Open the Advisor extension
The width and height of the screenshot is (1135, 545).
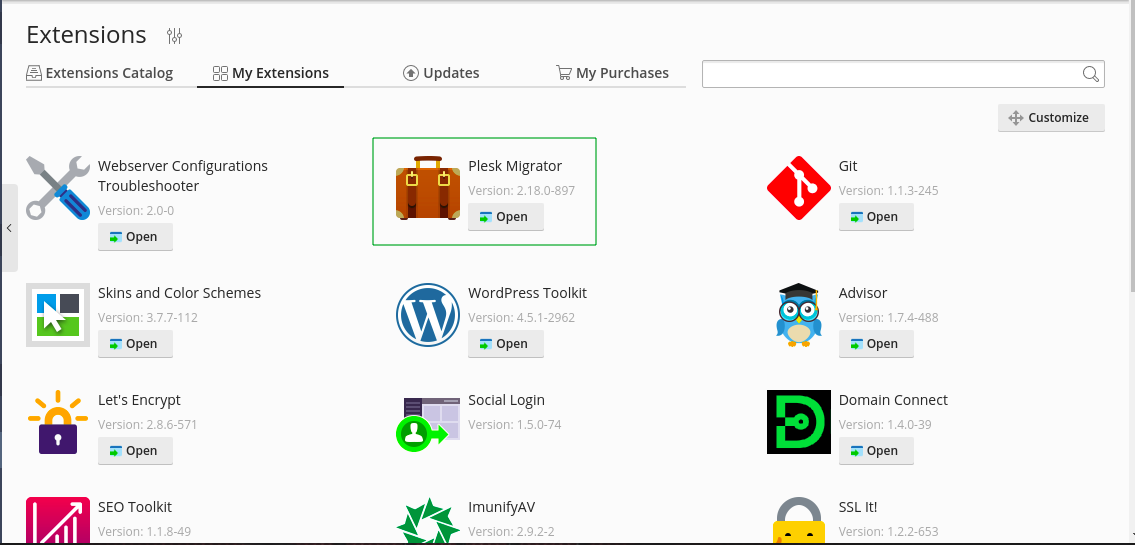click(x=876, y=344)
